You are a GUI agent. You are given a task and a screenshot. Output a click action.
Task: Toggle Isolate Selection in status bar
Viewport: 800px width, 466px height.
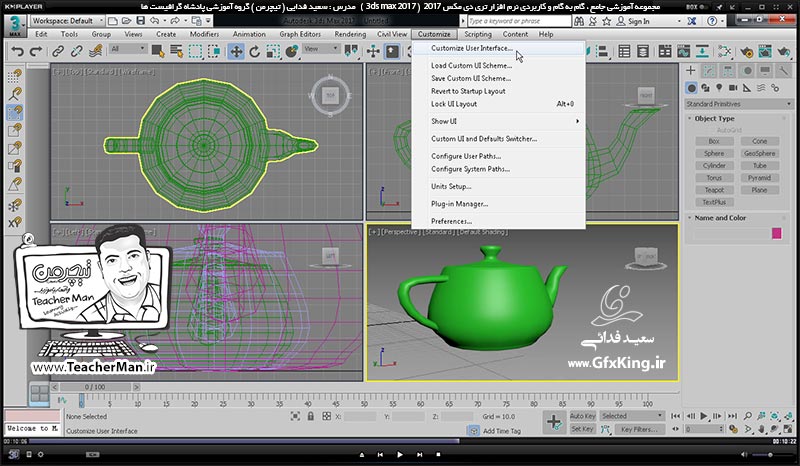(x=295, y=416)
